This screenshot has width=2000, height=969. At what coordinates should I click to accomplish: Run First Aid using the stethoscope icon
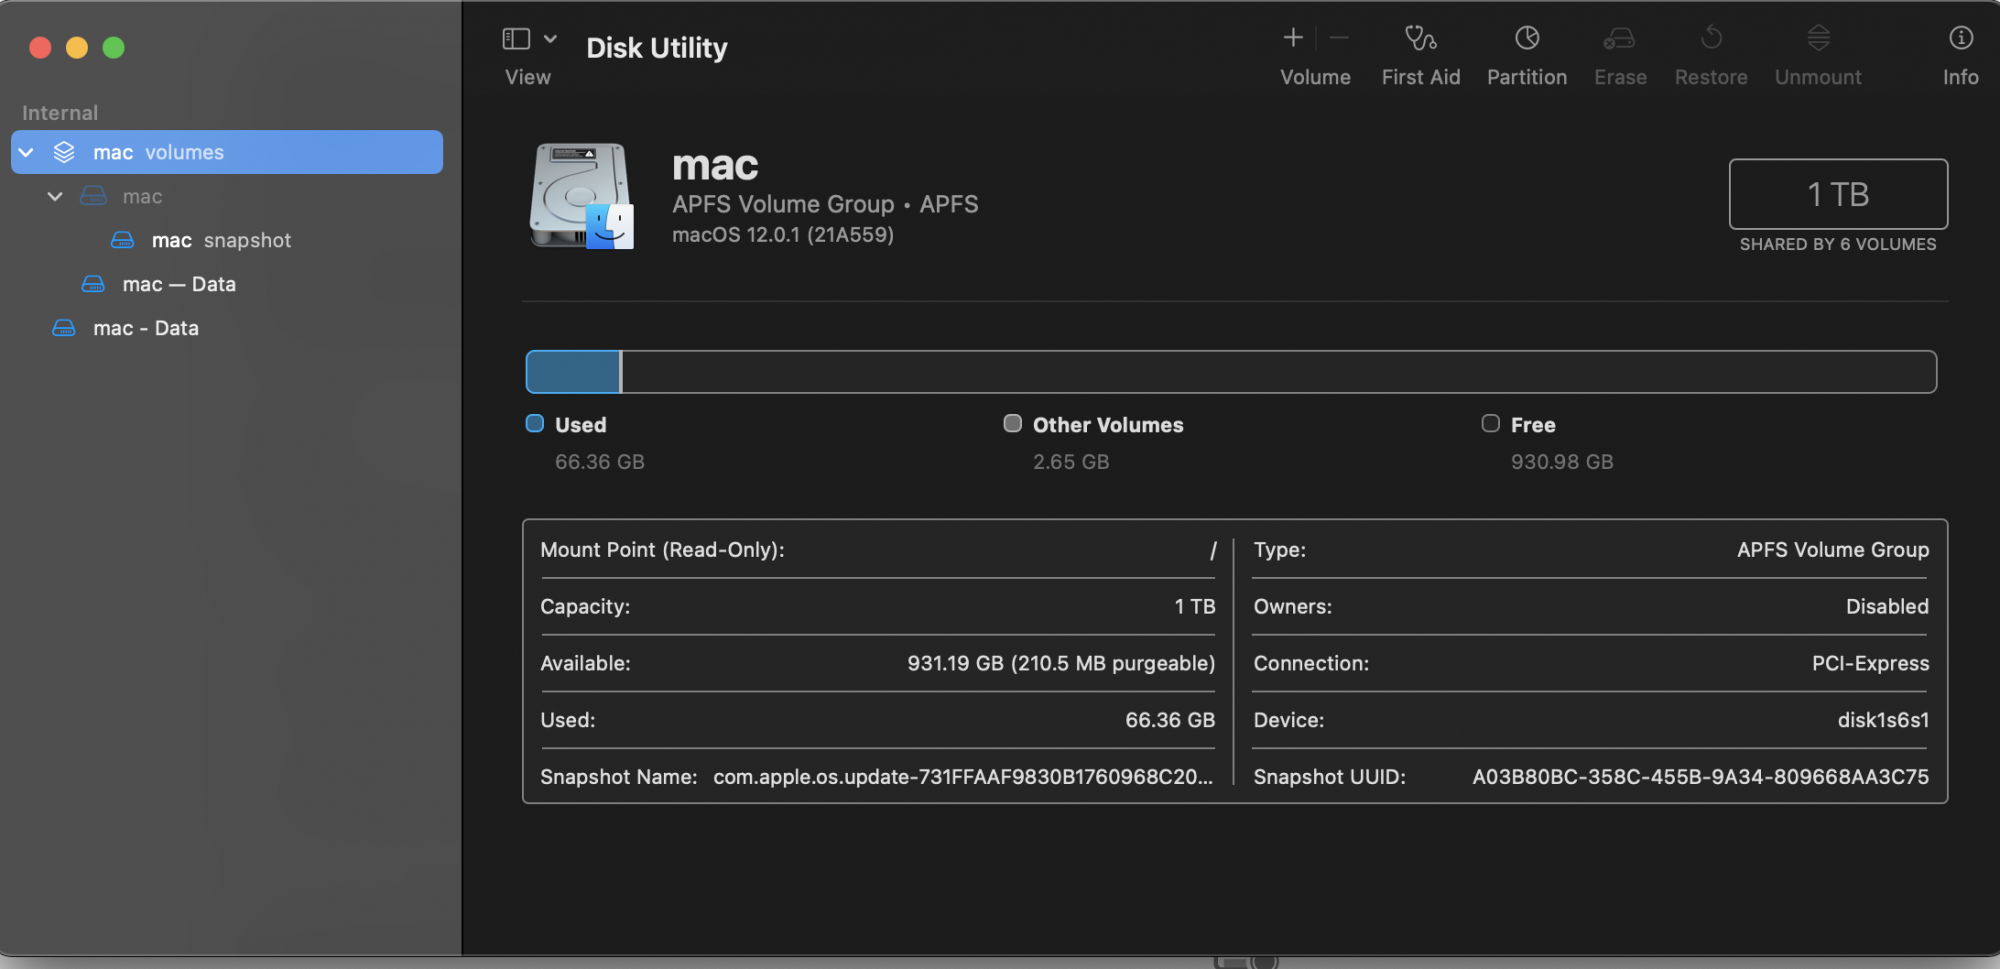tap(1420, 38)
